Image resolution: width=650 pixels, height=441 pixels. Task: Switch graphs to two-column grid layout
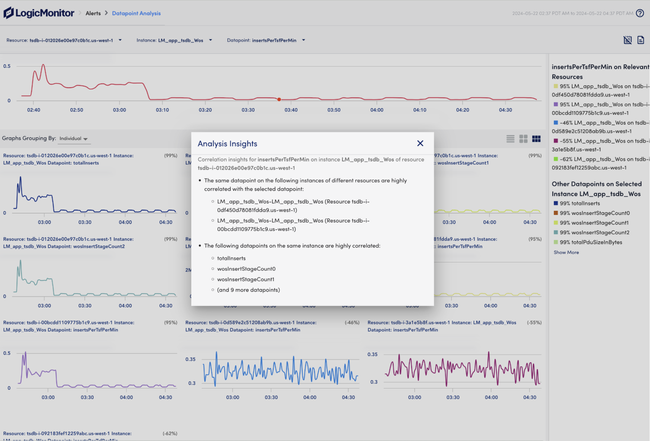click(523, 139)
